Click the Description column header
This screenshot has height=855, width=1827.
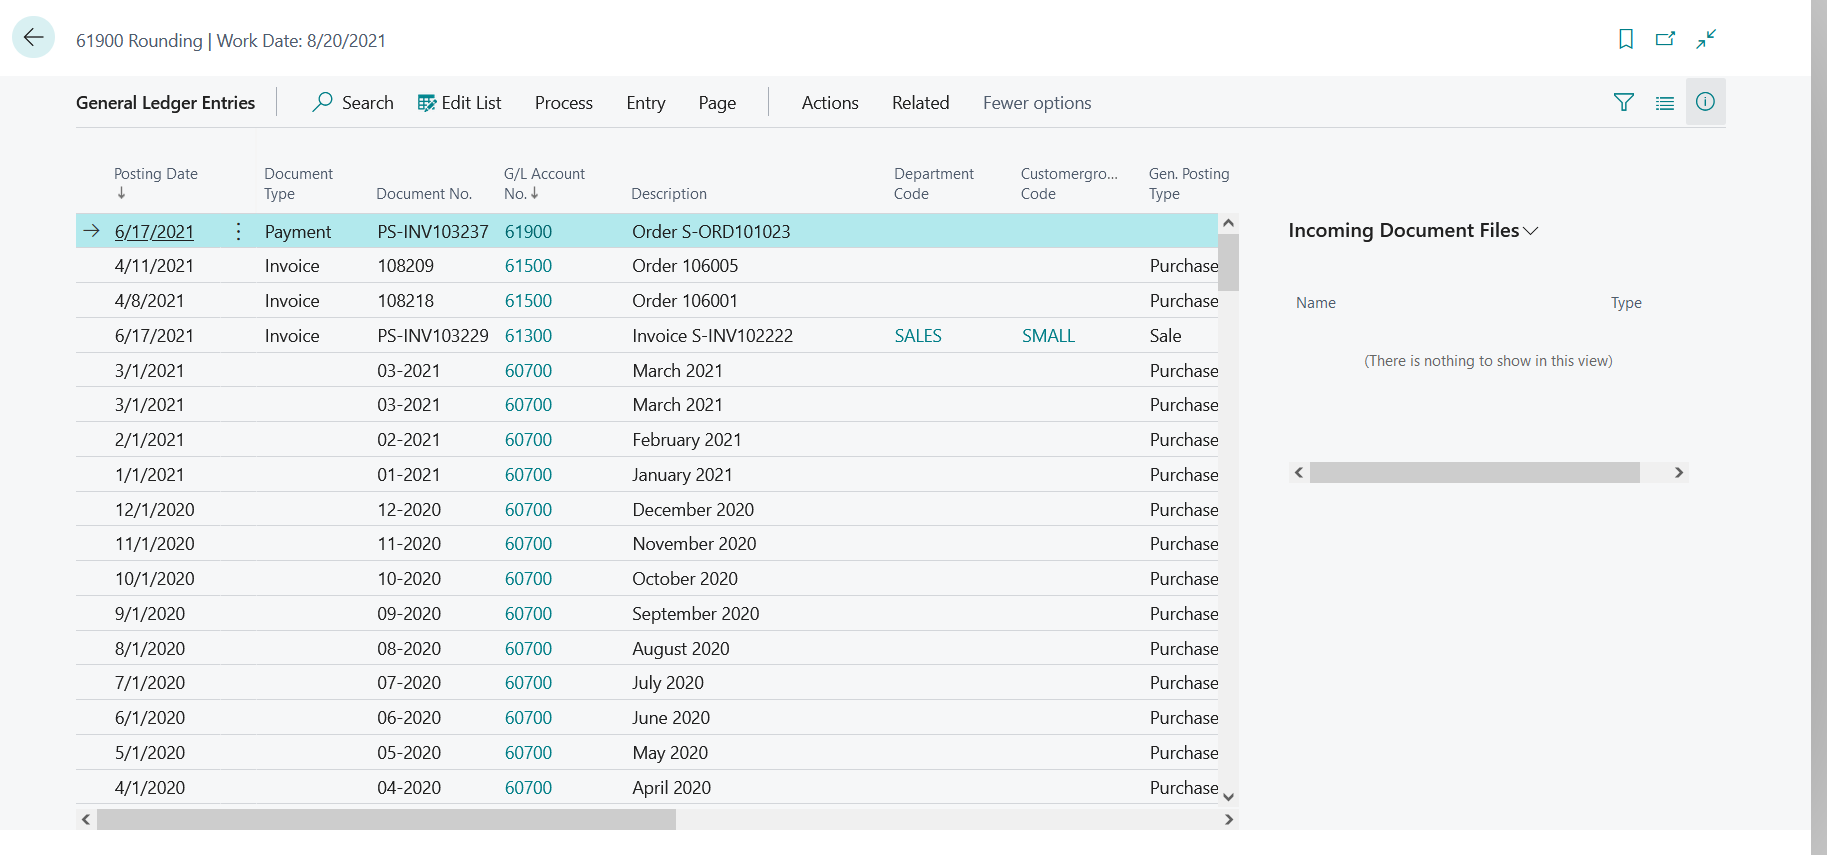(x=669, y=193)
